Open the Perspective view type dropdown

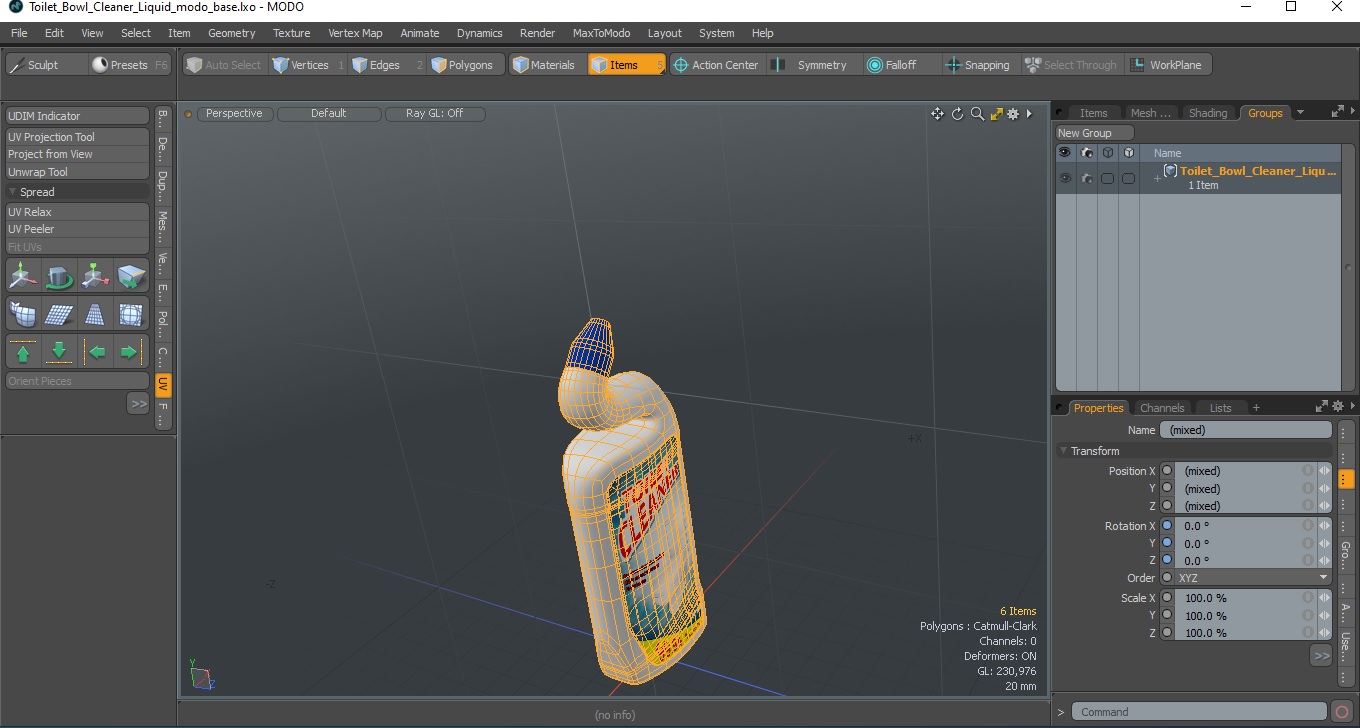(234, 114)
